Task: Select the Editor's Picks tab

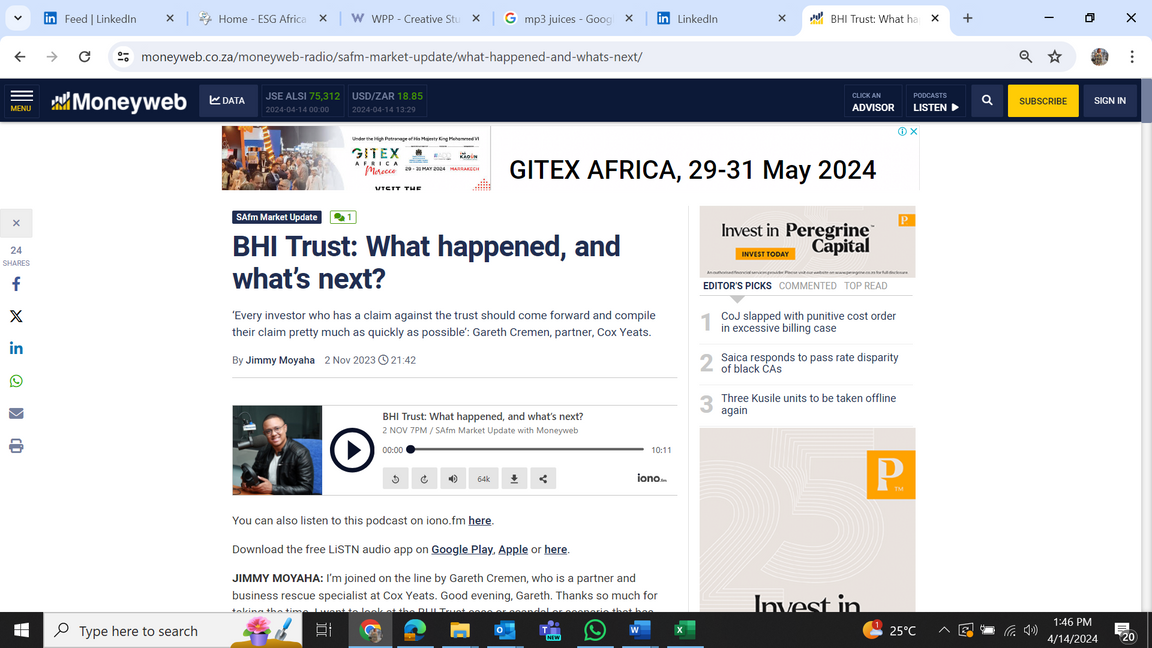Action: [x=737, y=286]
